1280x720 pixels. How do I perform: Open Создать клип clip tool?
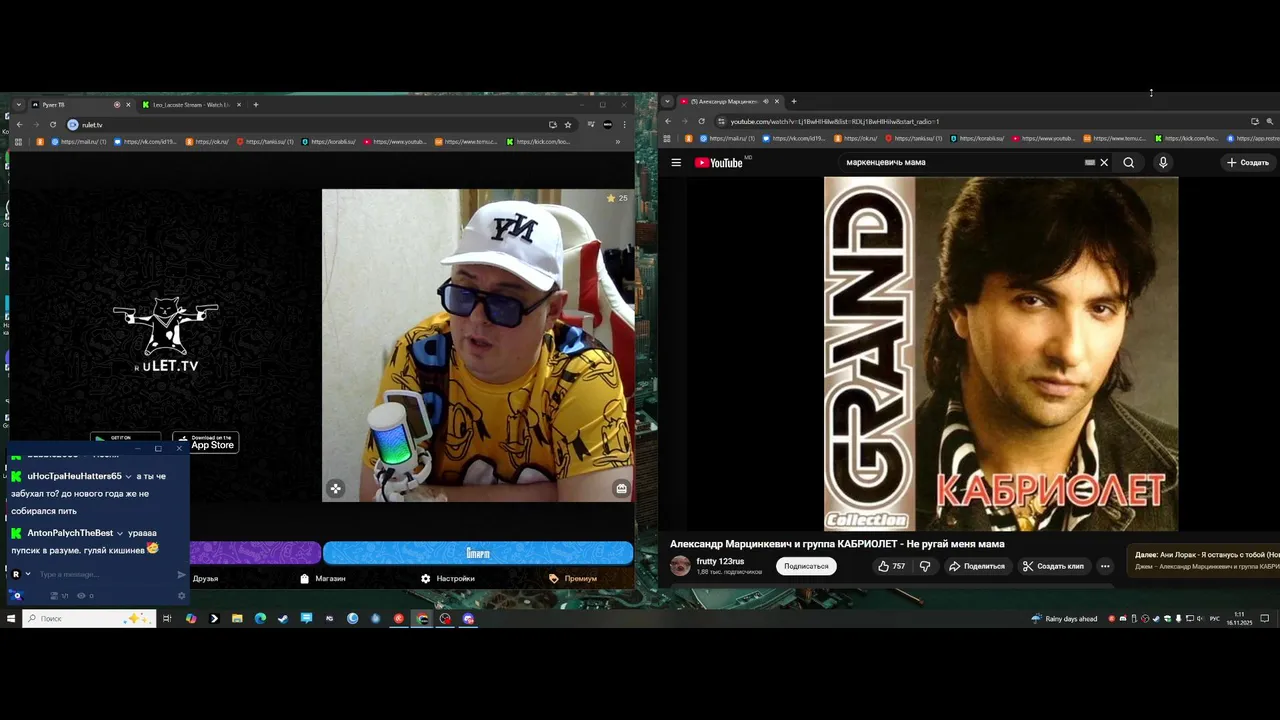tap(1053, 566)
